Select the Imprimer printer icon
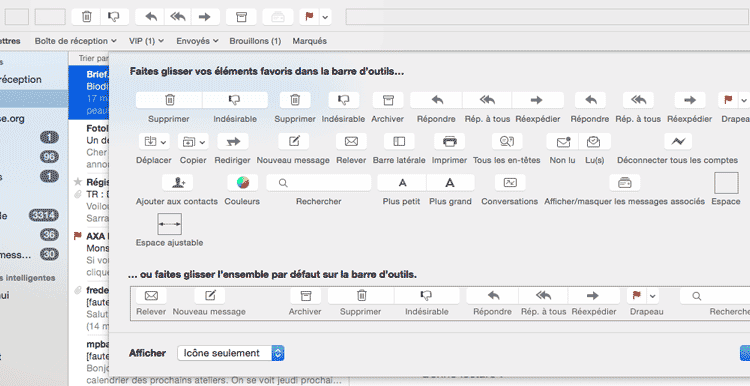This screenshot has width=750, height=386. 450,141
